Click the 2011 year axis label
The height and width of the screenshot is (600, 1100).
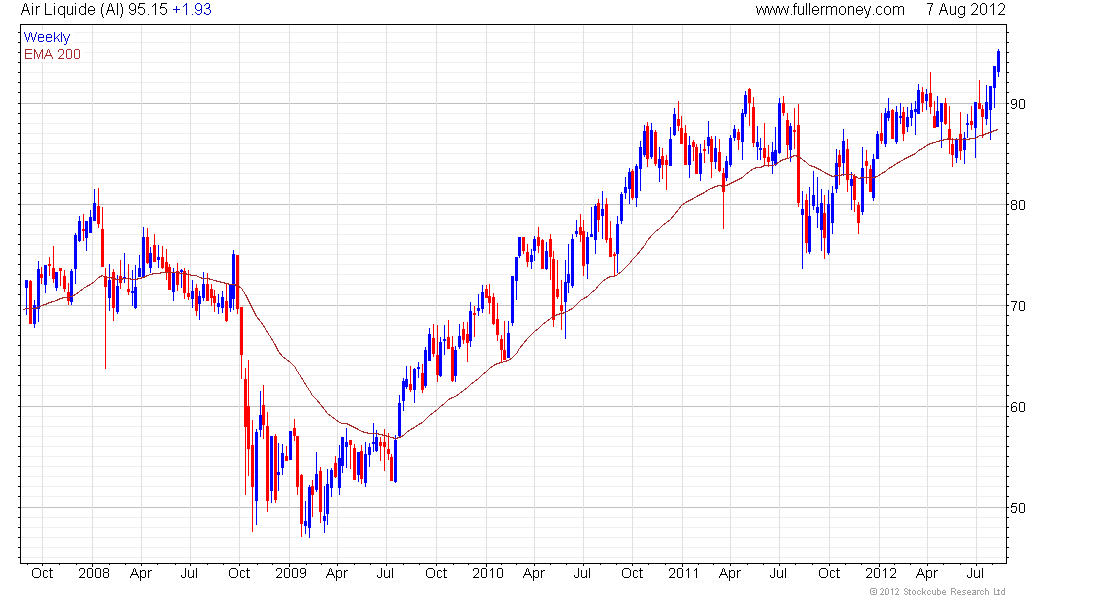[x=683, y=573]
